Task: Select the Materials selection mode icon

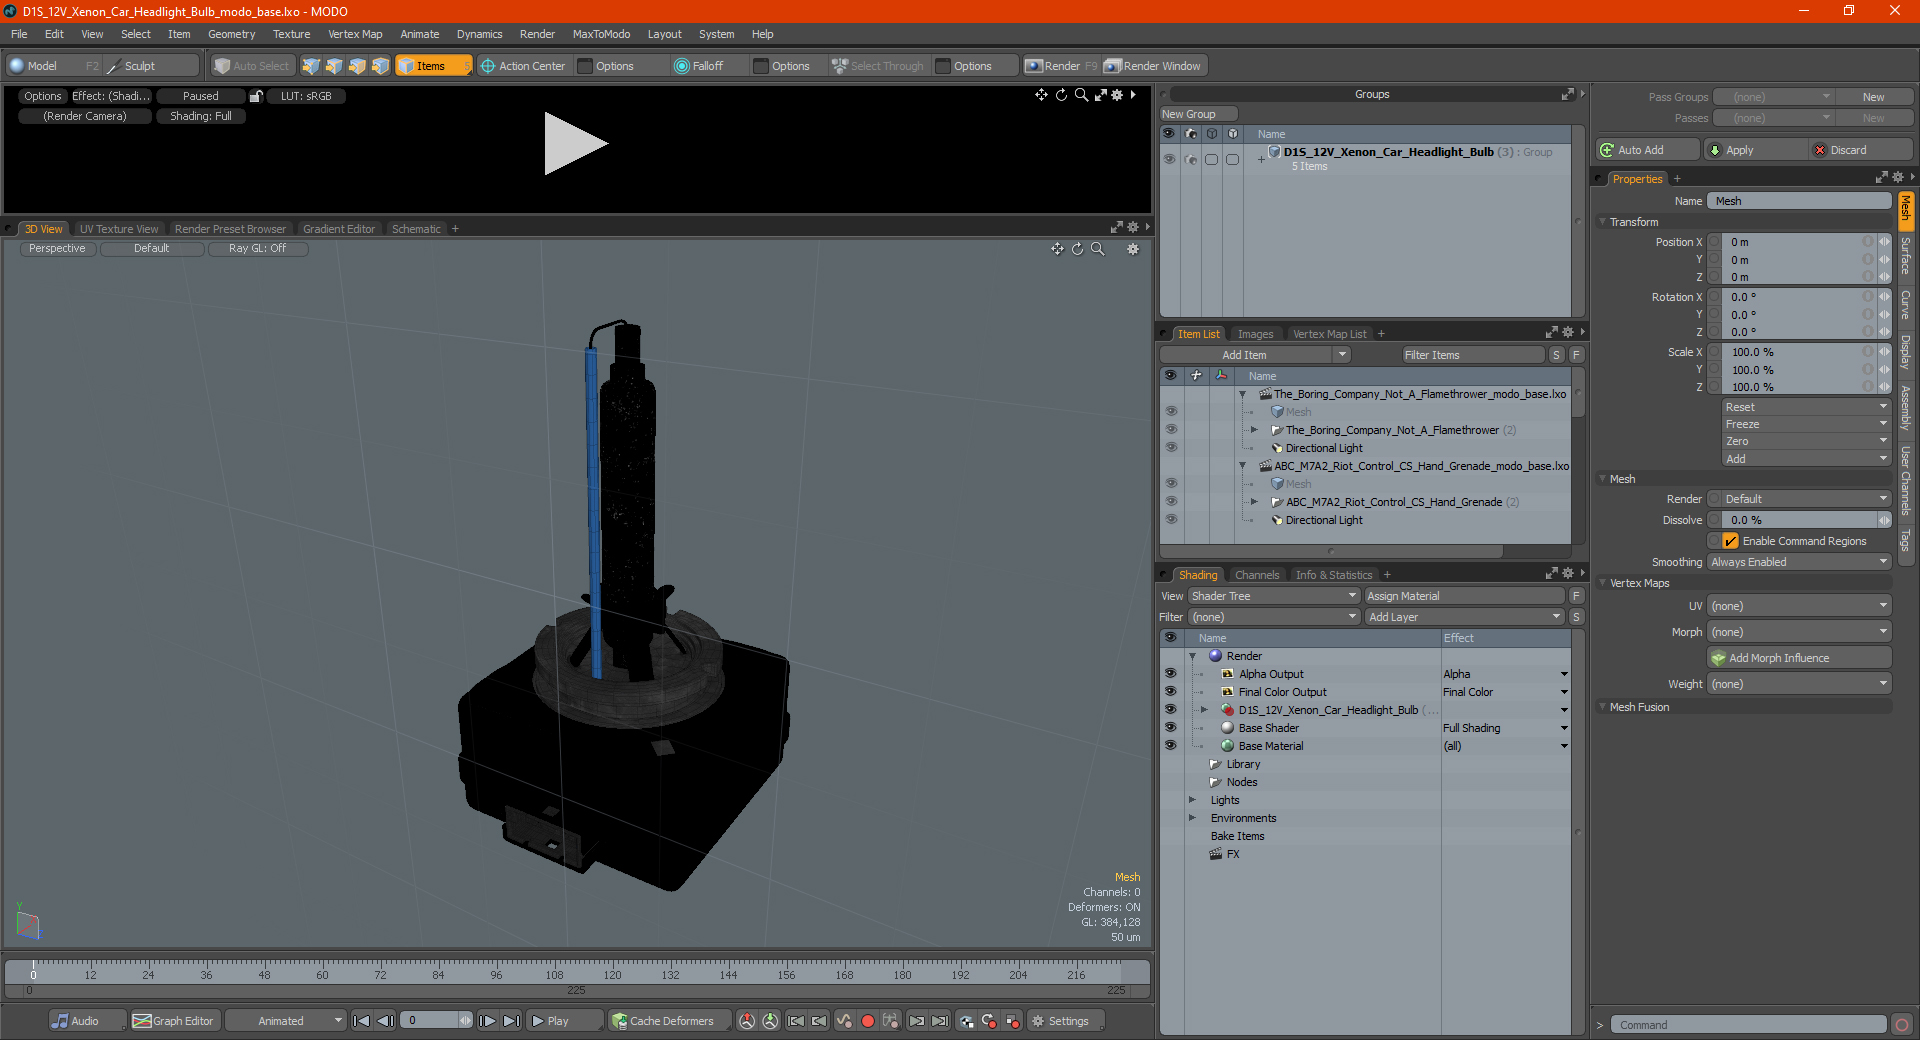Action: (380, 66)
